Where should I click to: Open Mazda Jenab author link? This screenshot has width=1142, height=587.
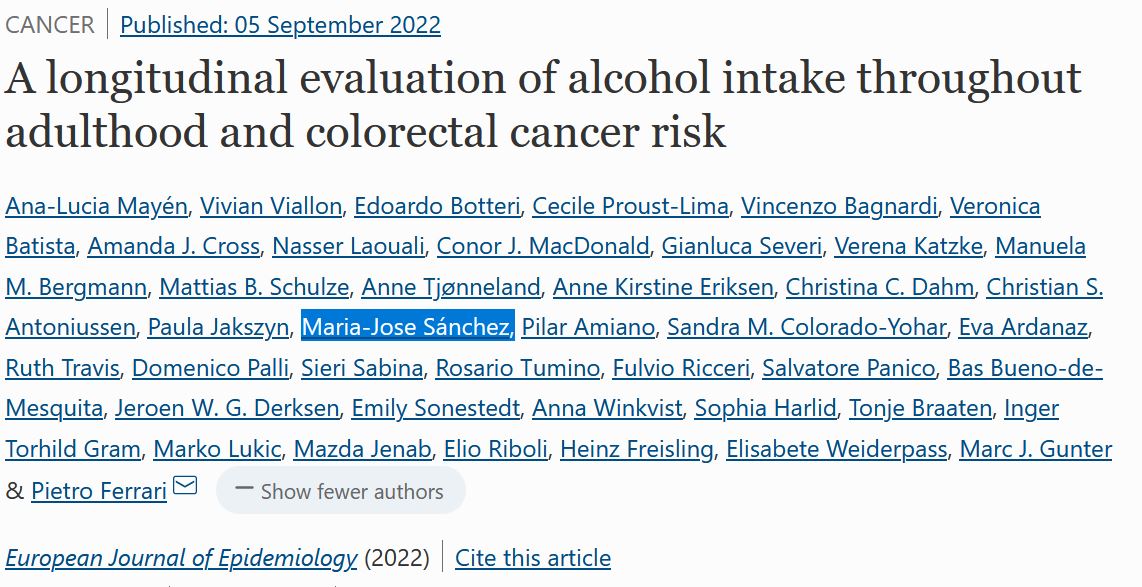pyautogui.click(x=362, y=449)
